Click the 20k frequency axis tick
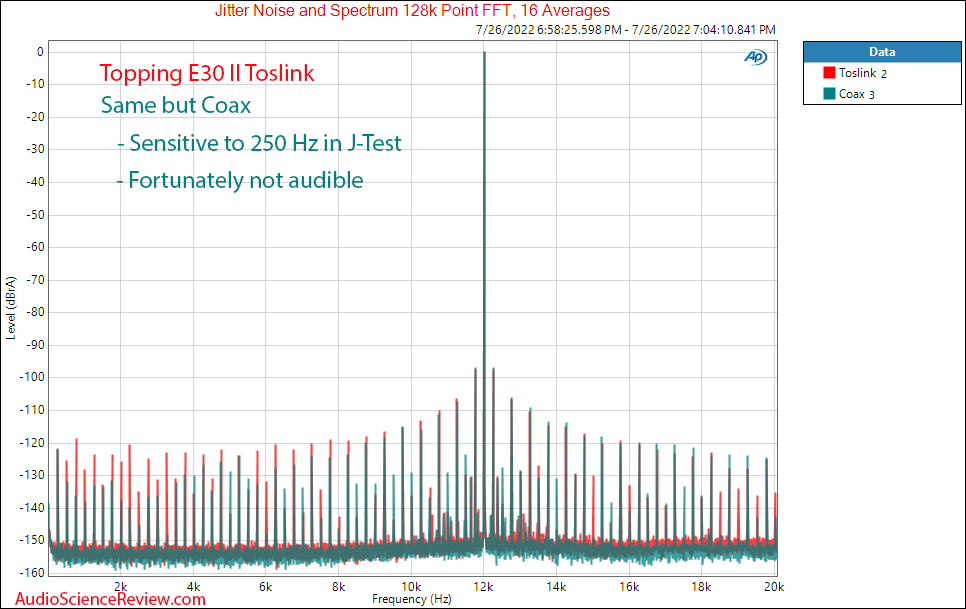Screen dimensions: 966x609 coord(774,587)
